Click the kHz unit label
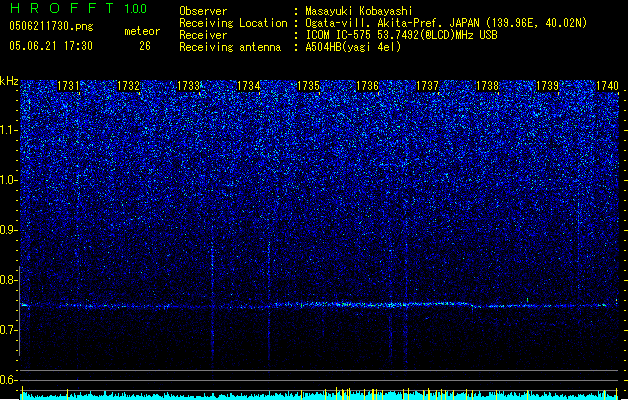This screenshot has height=400, width=629. 9,81
